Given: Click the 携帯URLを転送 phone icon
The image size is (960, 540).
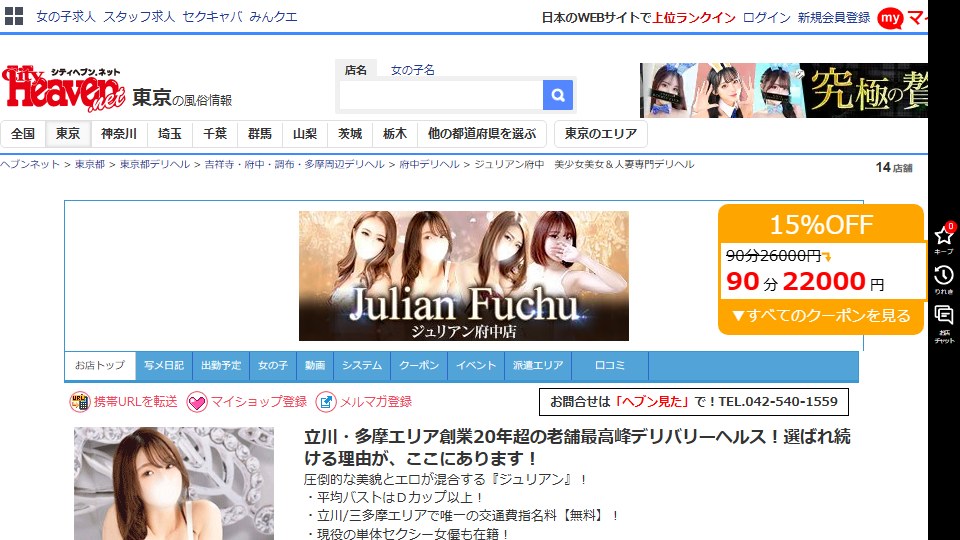Looking at the screenshot, I should (x=80, y=402).
